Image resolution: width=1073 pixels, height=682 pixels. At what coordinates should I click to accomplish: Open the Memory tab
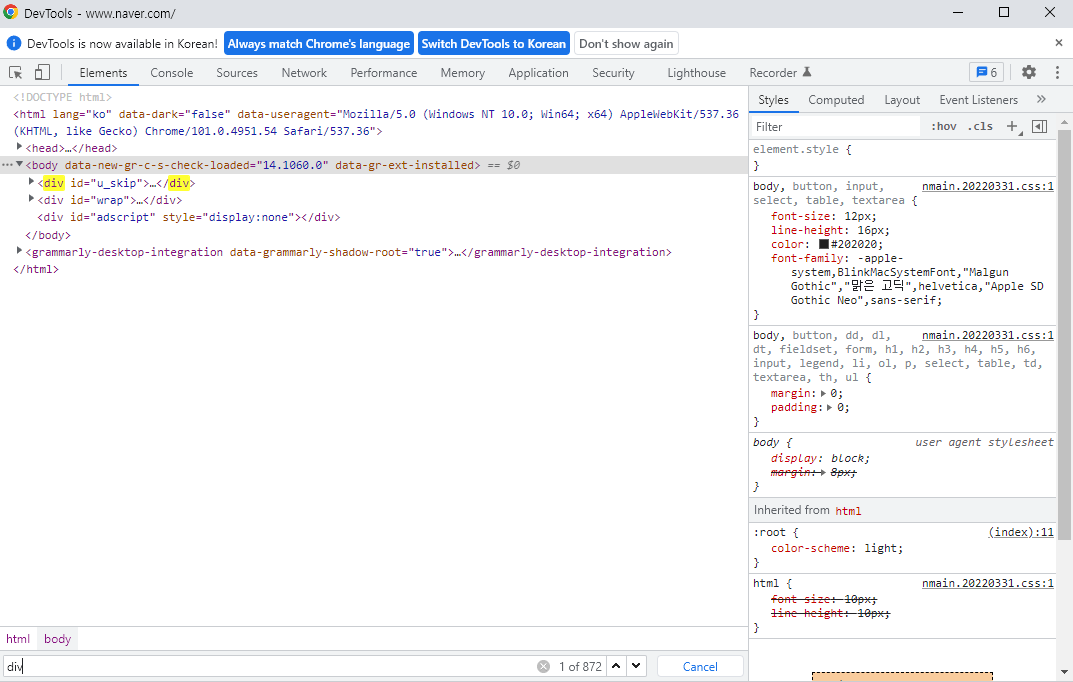[463, 73]
